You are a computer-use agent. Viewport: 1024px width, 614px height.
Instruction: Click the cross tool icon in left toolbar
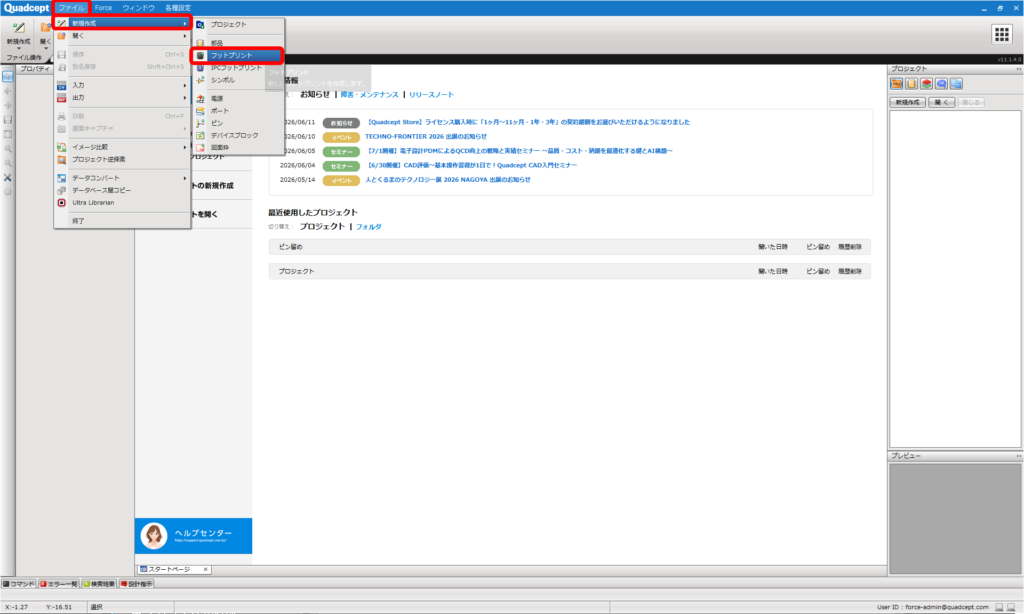coord(8,178)
